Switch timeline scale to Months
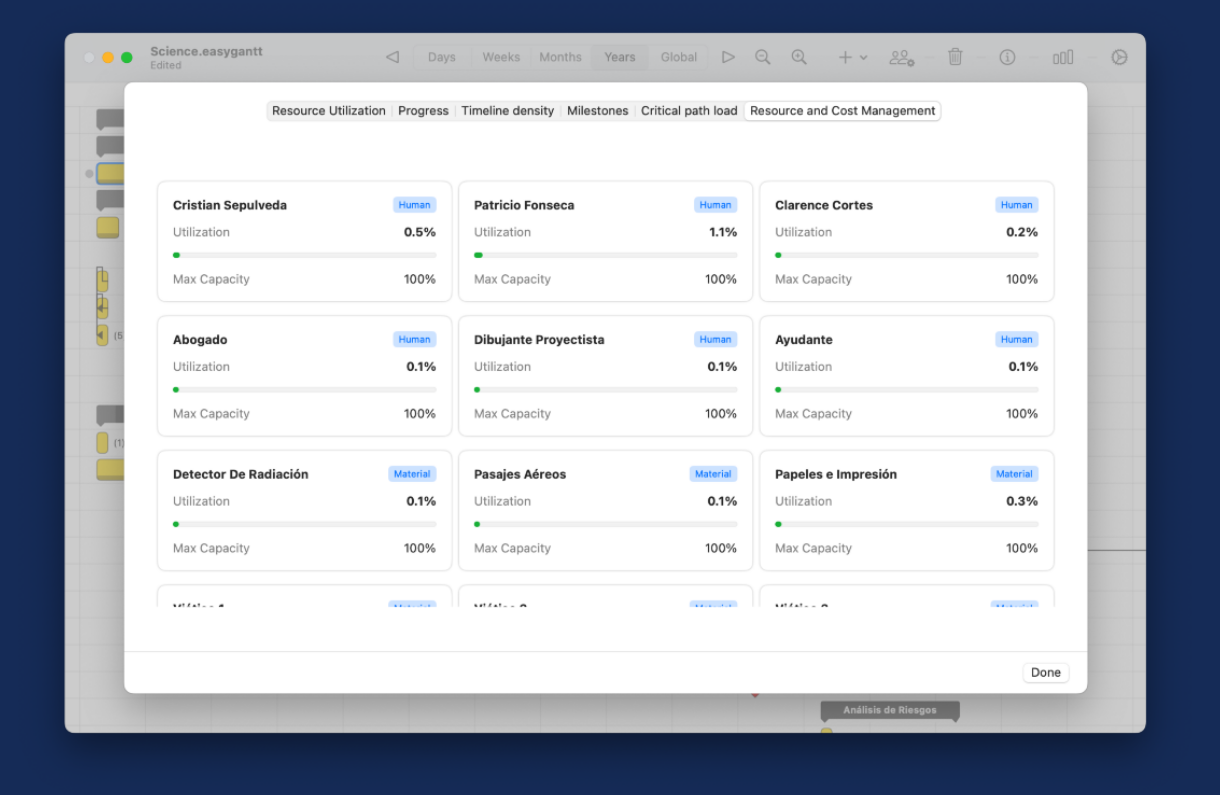The image size is (1220, 795). [x=560, y=57]
